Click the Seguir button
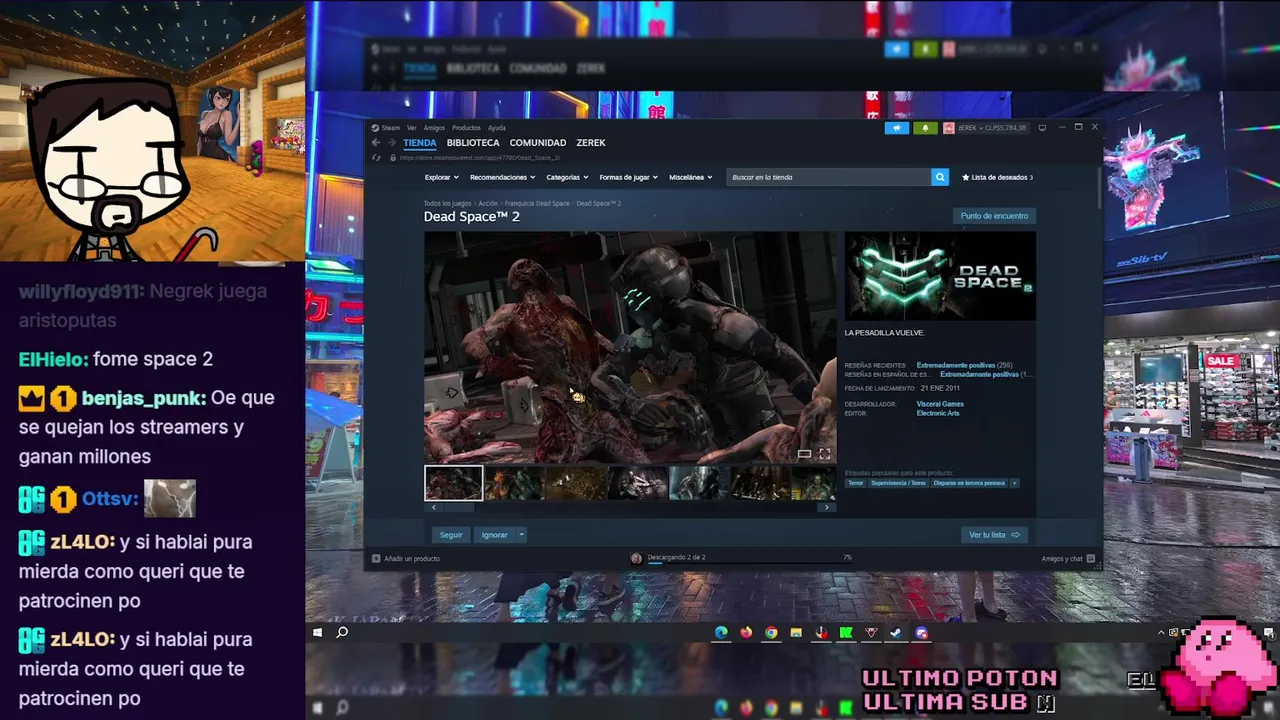1280x720 pixels. [451, 535]
